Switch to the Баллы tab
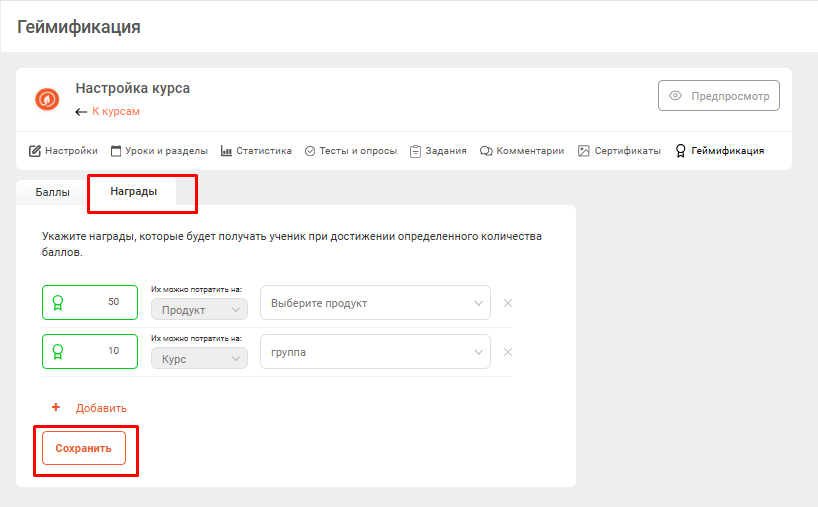The image size is (818, 507). click(52, 191)
